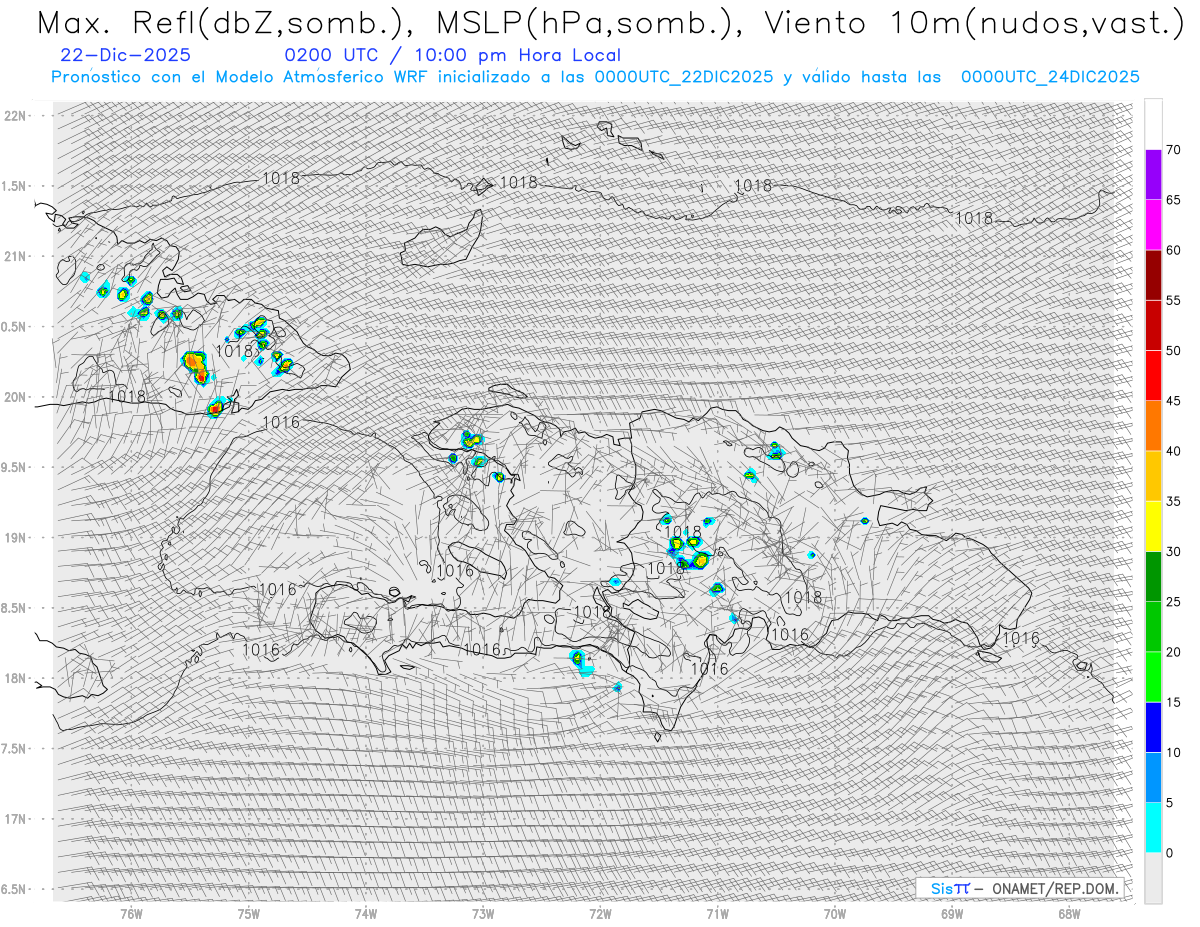
Task: Click the '7.5N' latitude label
Action: click(14, 749)
